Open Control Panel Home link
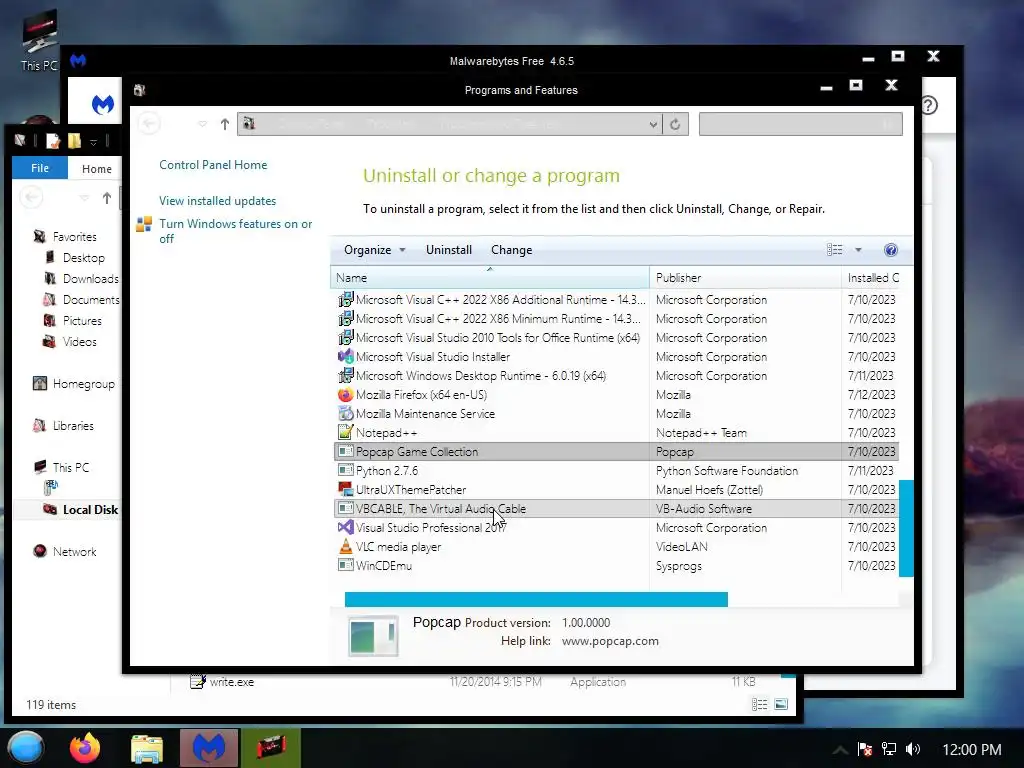 click(213, 165)
